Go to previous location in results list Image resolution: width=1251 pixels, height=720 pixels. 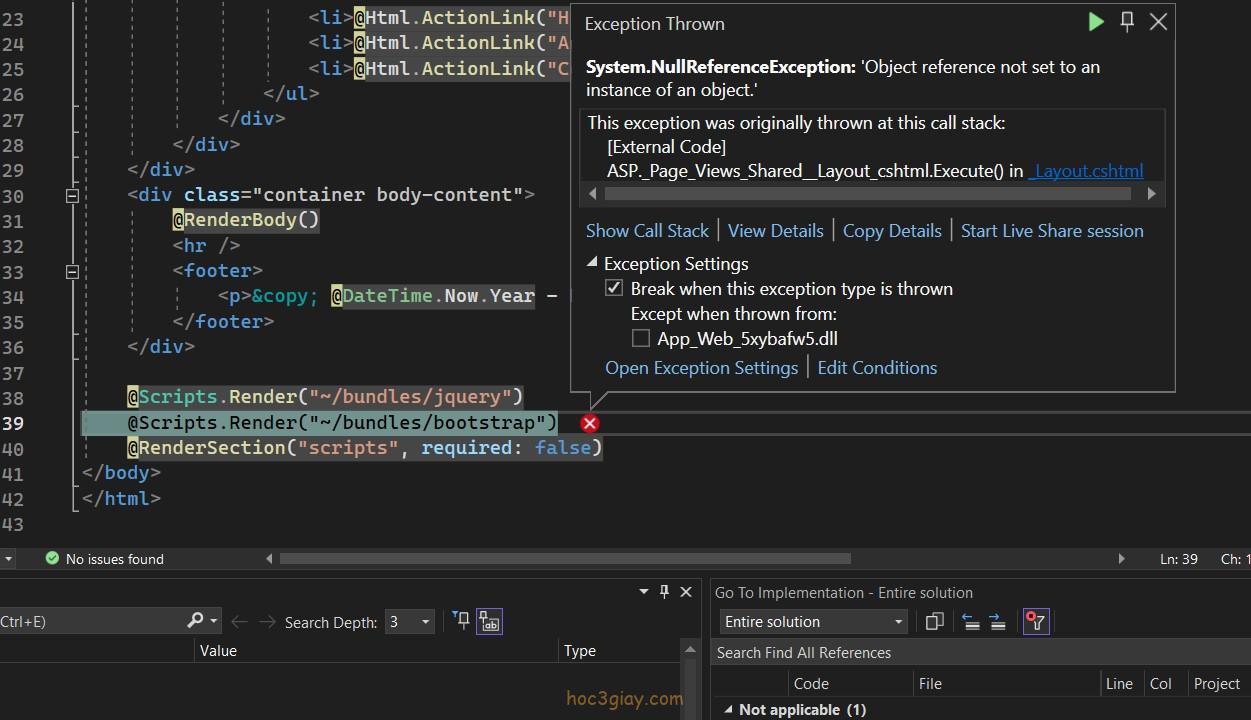970,622
